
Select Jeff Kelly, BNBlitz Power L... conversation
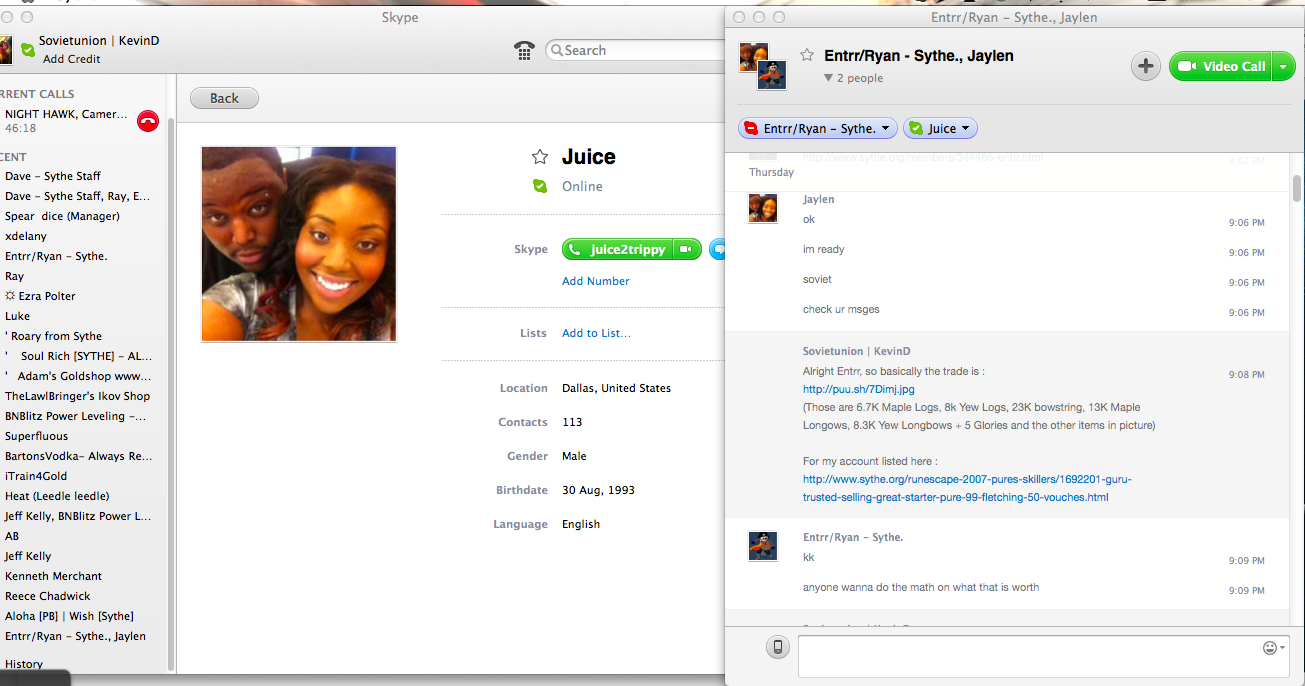tap(78, 516)
